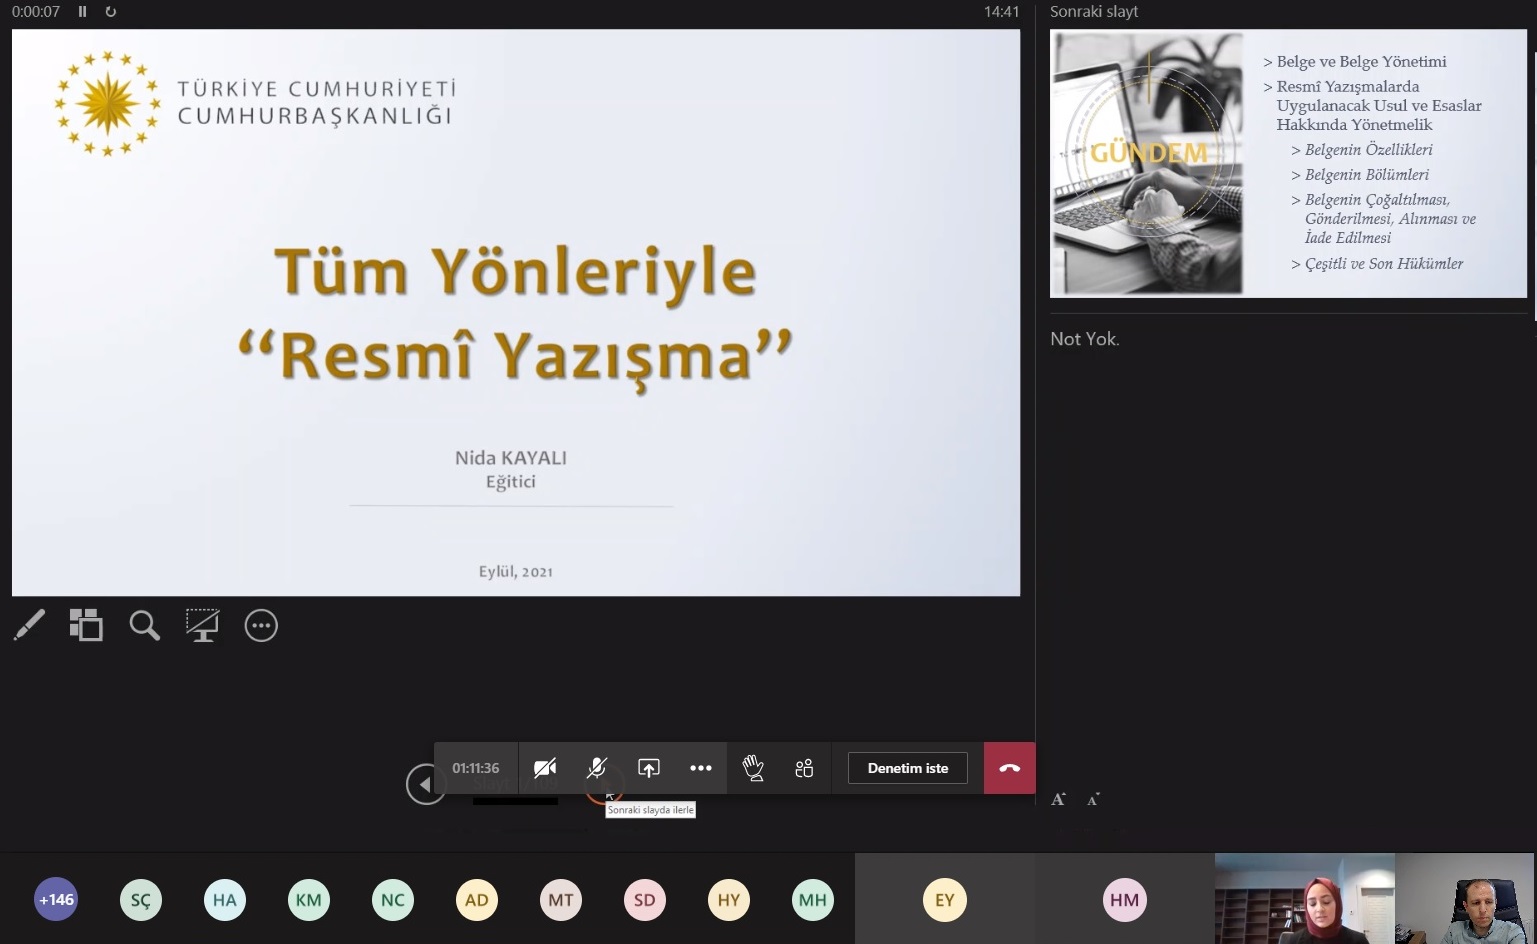
Task: Open more slide show options menu
Action: pos(261,626)
